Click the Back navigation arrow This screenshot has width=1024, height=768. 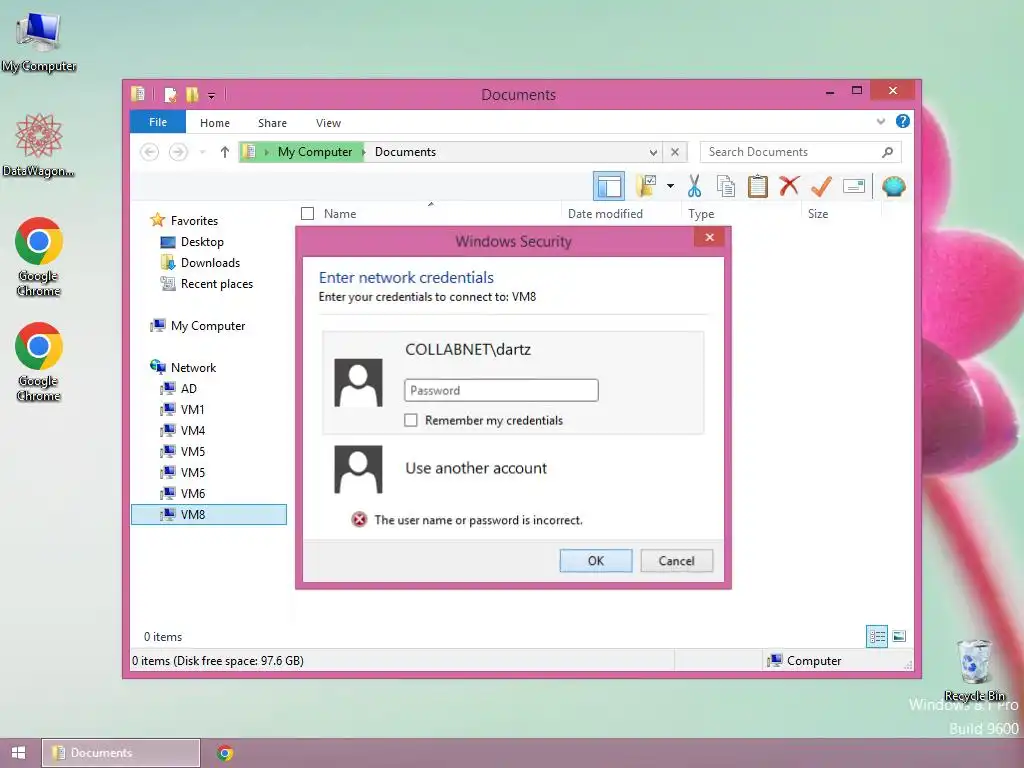coord(150,152)
